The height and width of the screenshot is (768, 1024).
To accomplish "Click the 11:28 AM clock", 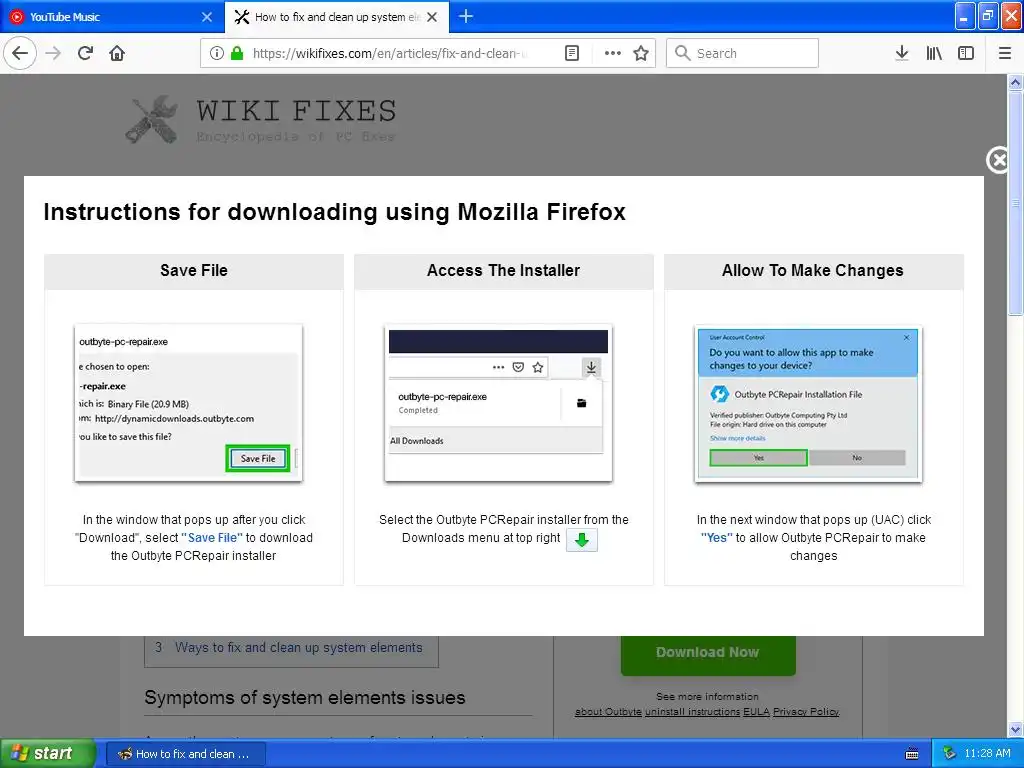I will coord(987,753).
